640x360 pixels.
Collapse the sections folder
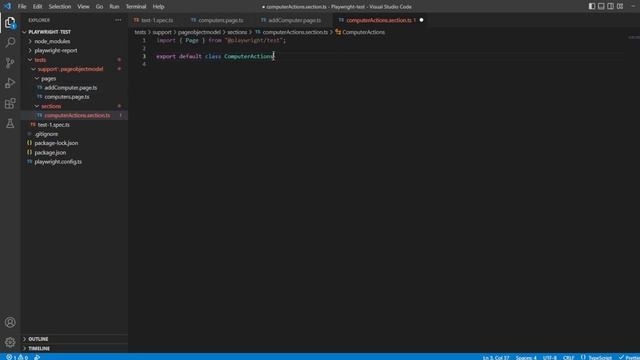pos(51,106)
